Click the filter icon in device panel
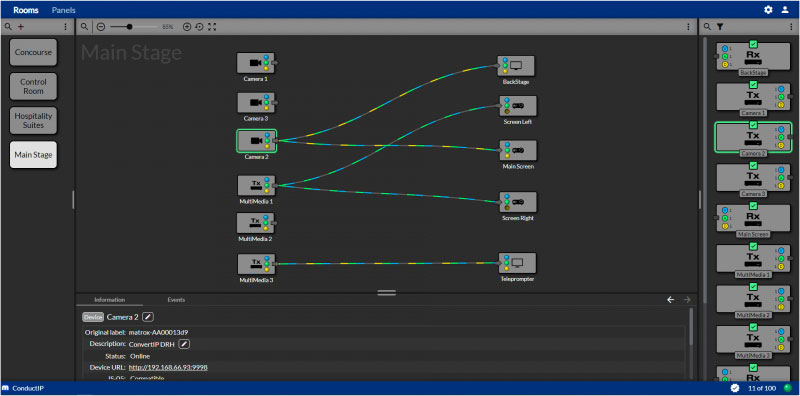Screen dimensions: 800x396 coord(720,27)
